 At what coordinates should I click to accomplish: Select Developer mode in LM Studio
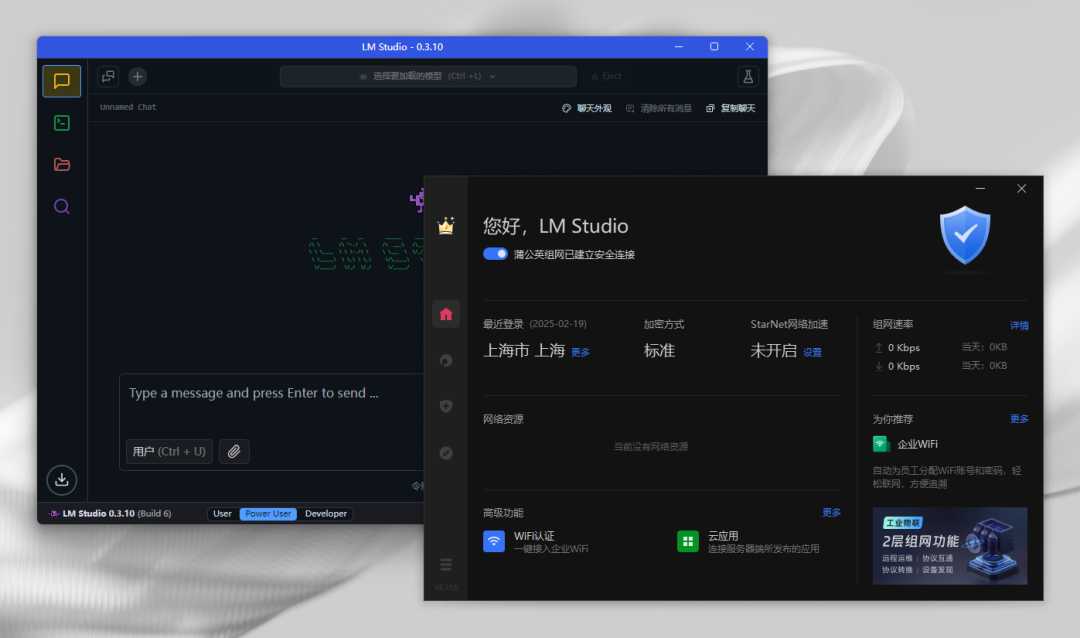tap(326, 514)
